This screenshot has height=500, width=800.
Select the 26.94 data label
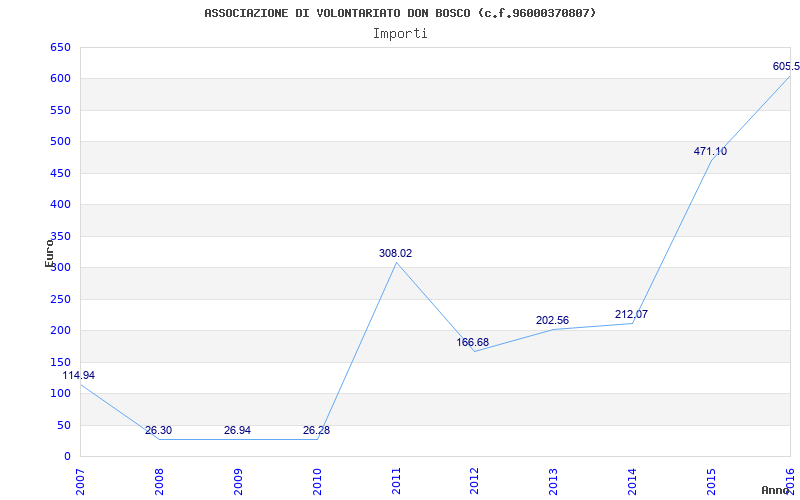coord(237,430)
